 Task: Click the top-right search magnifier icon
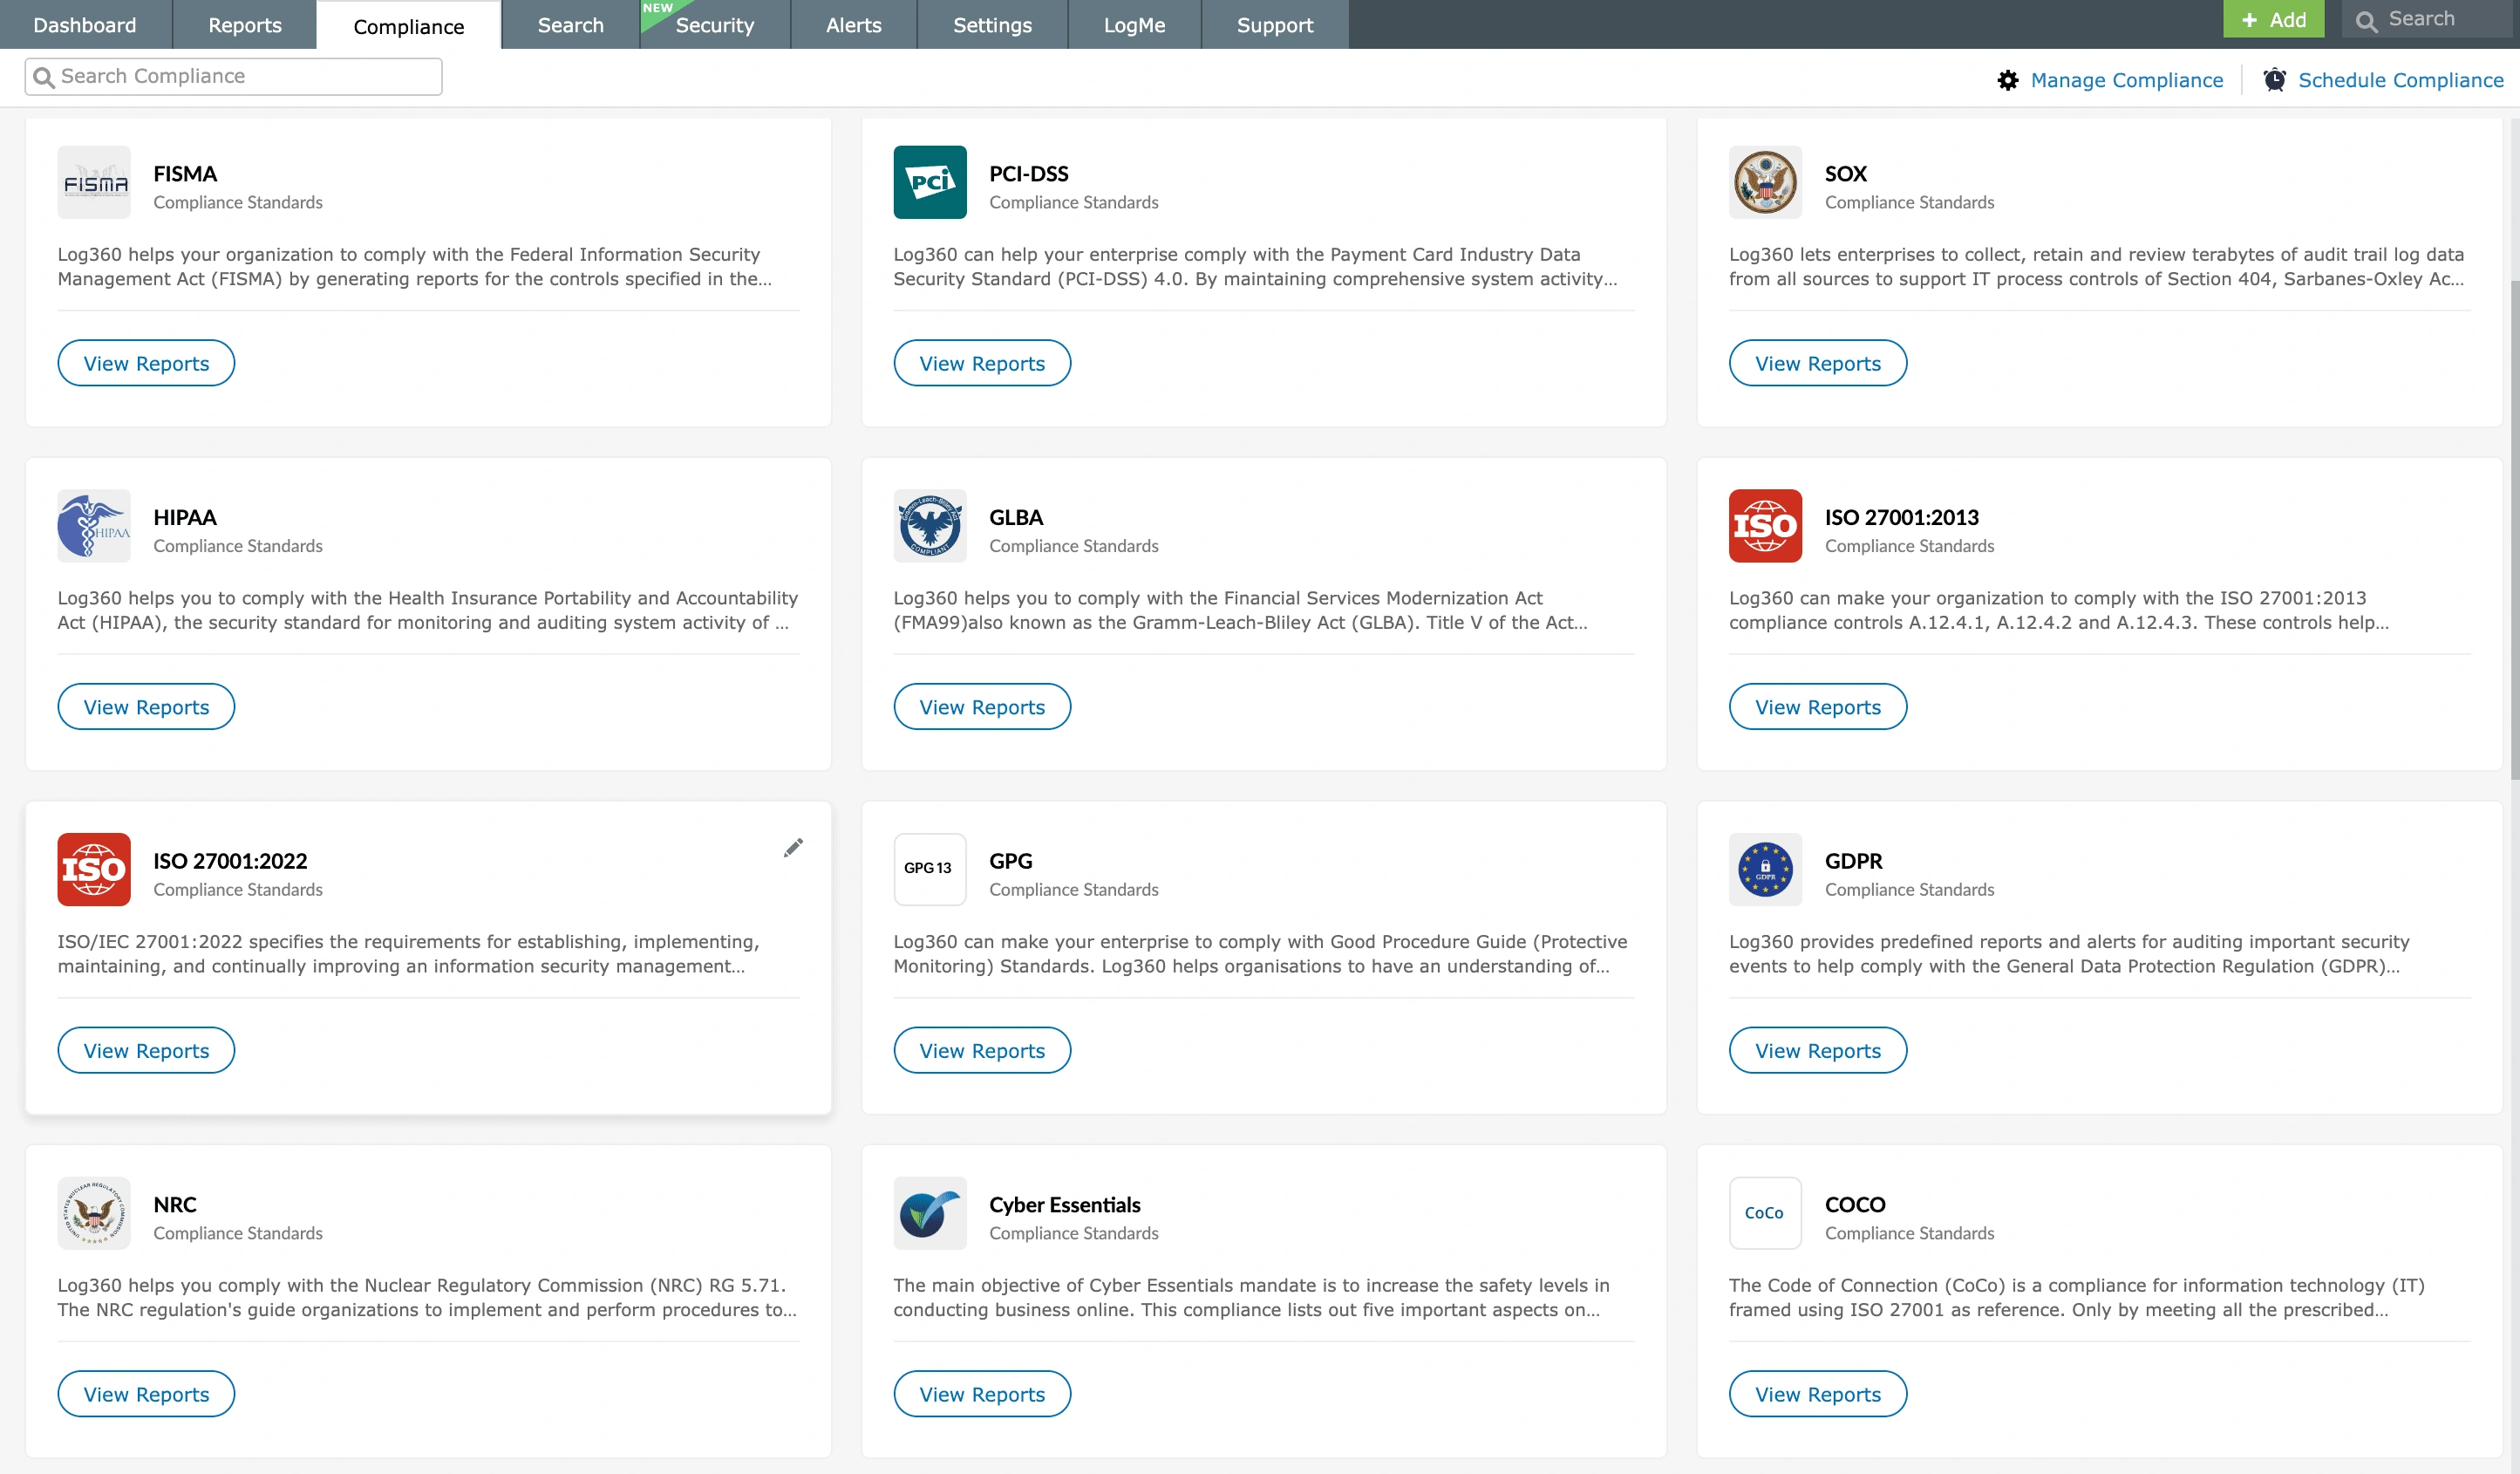point(2366,21)
